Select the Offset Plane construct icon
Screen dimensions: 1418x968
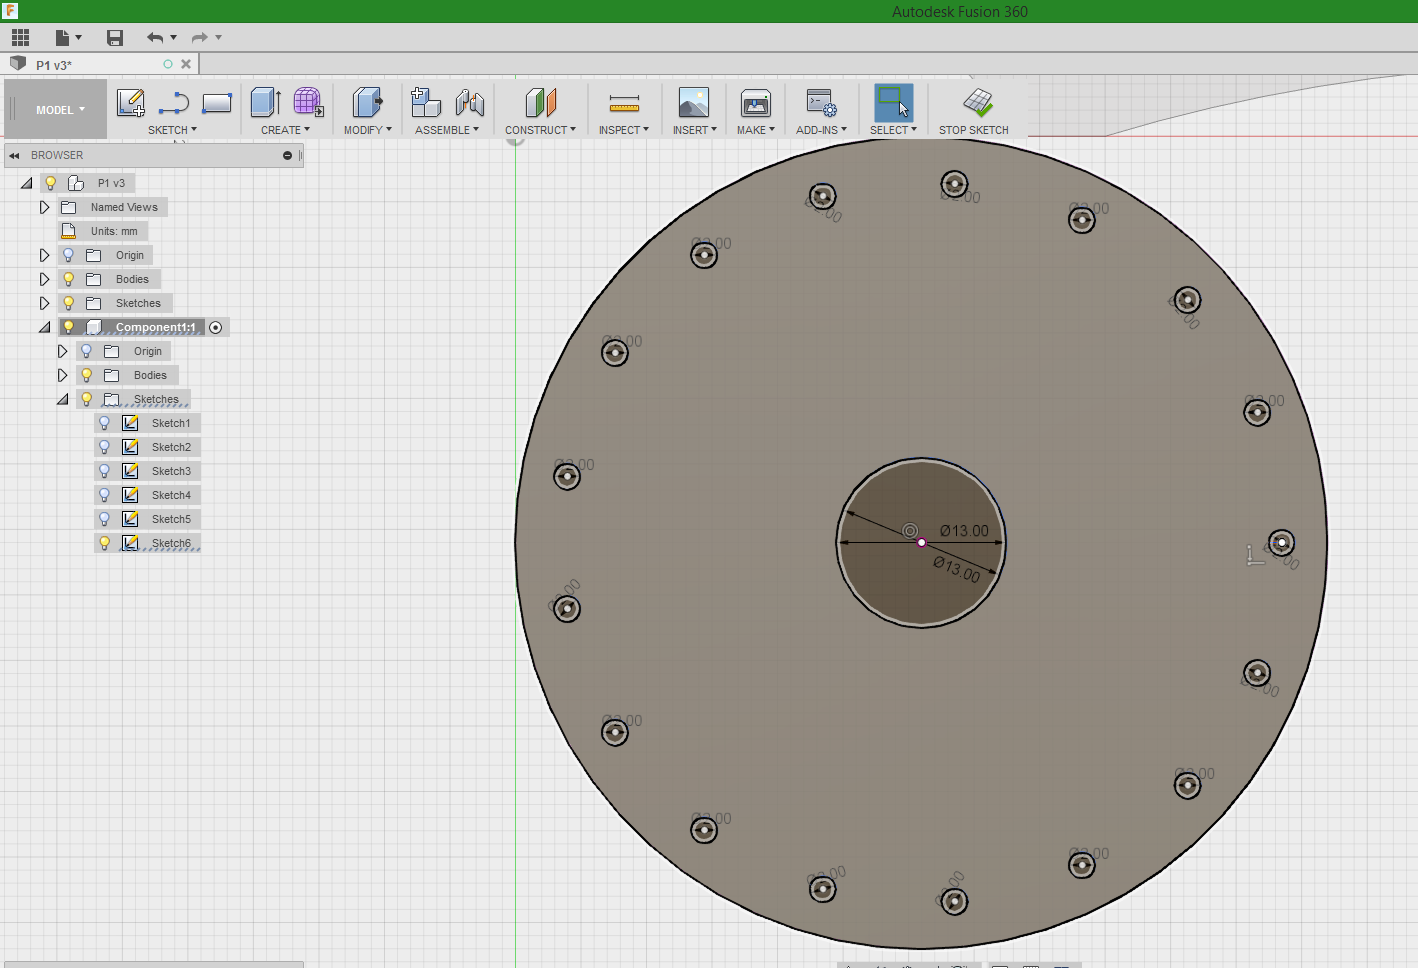coord(540,102)
